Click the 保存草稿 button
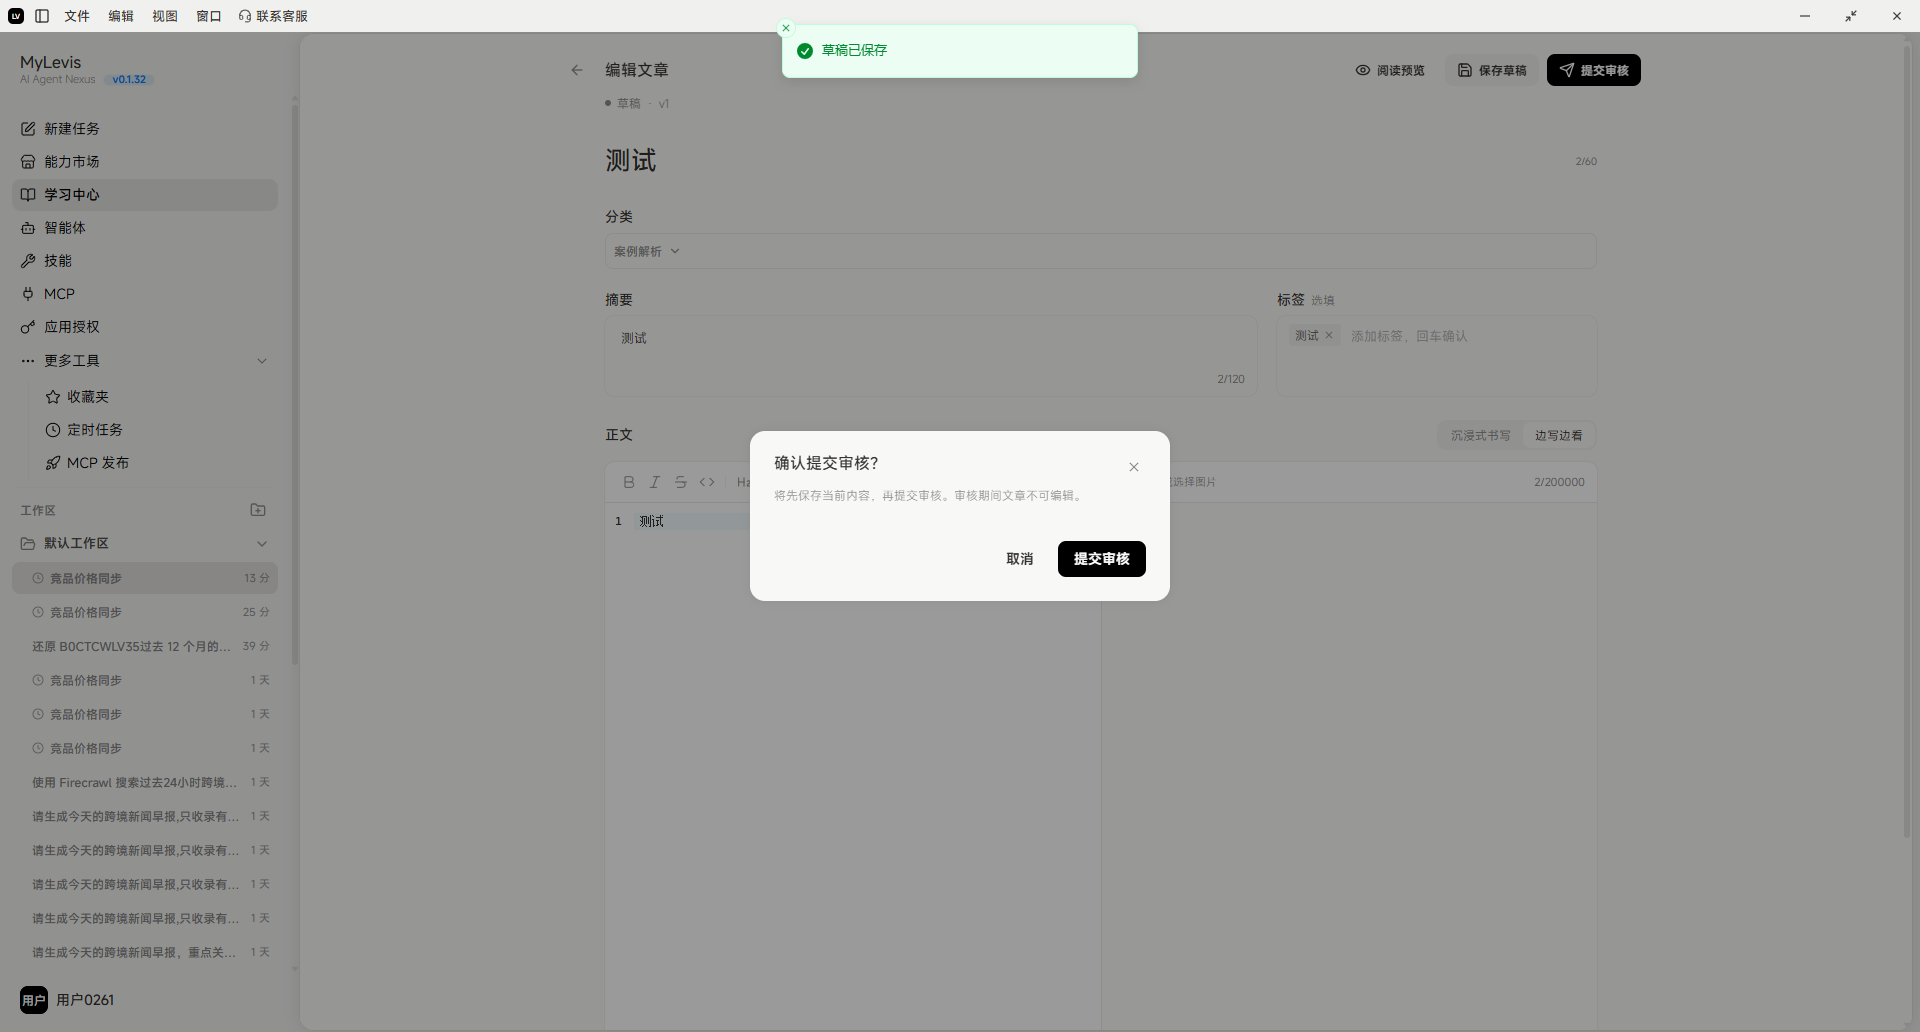The image size is (1920, 1032). (1492, 70)
